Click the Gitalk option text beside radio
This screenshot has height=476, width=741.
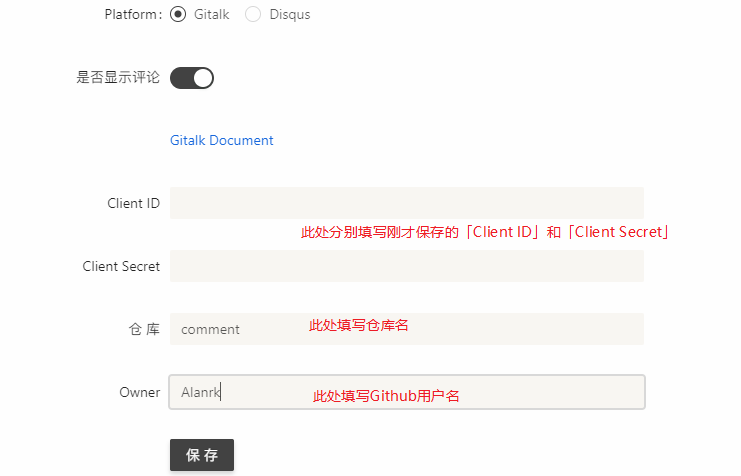tap(212, 15)
